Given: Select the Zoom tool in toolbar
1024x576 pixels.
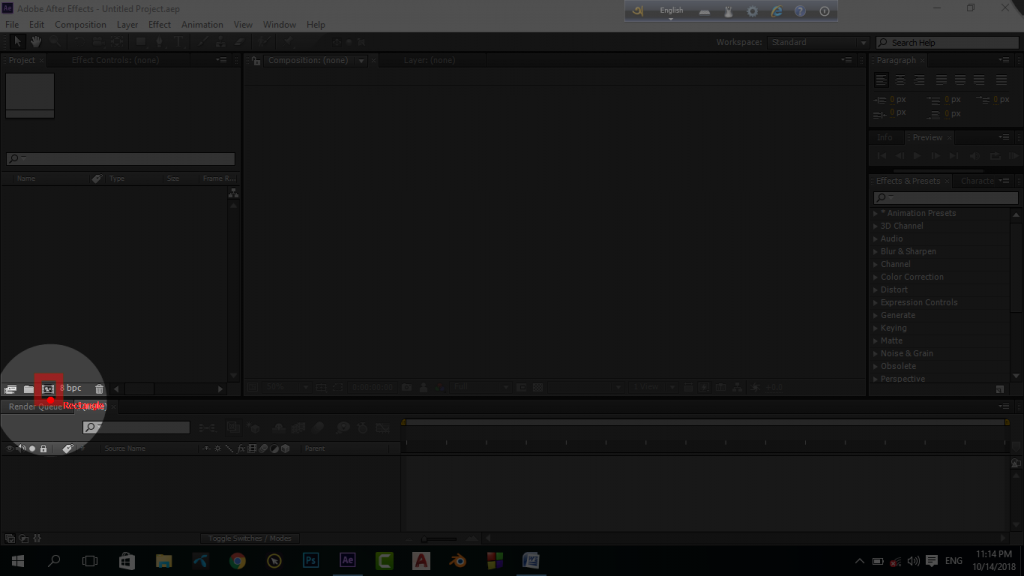Looking at the screenshot, I should click(x=56, y=42).
